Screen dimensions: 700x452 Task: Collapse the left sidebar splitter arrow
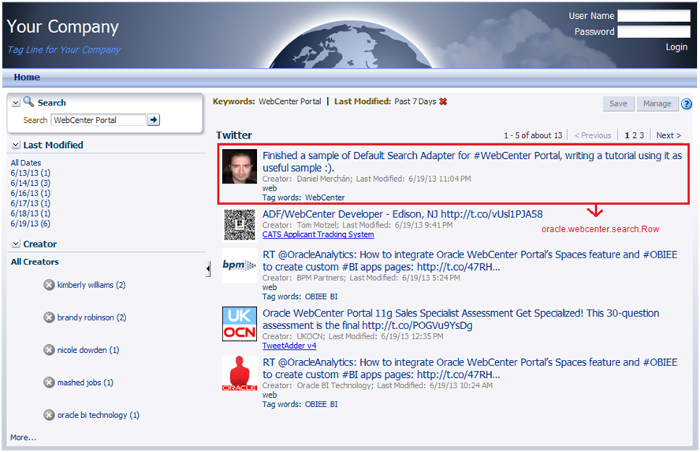click(x=208, y=269)
